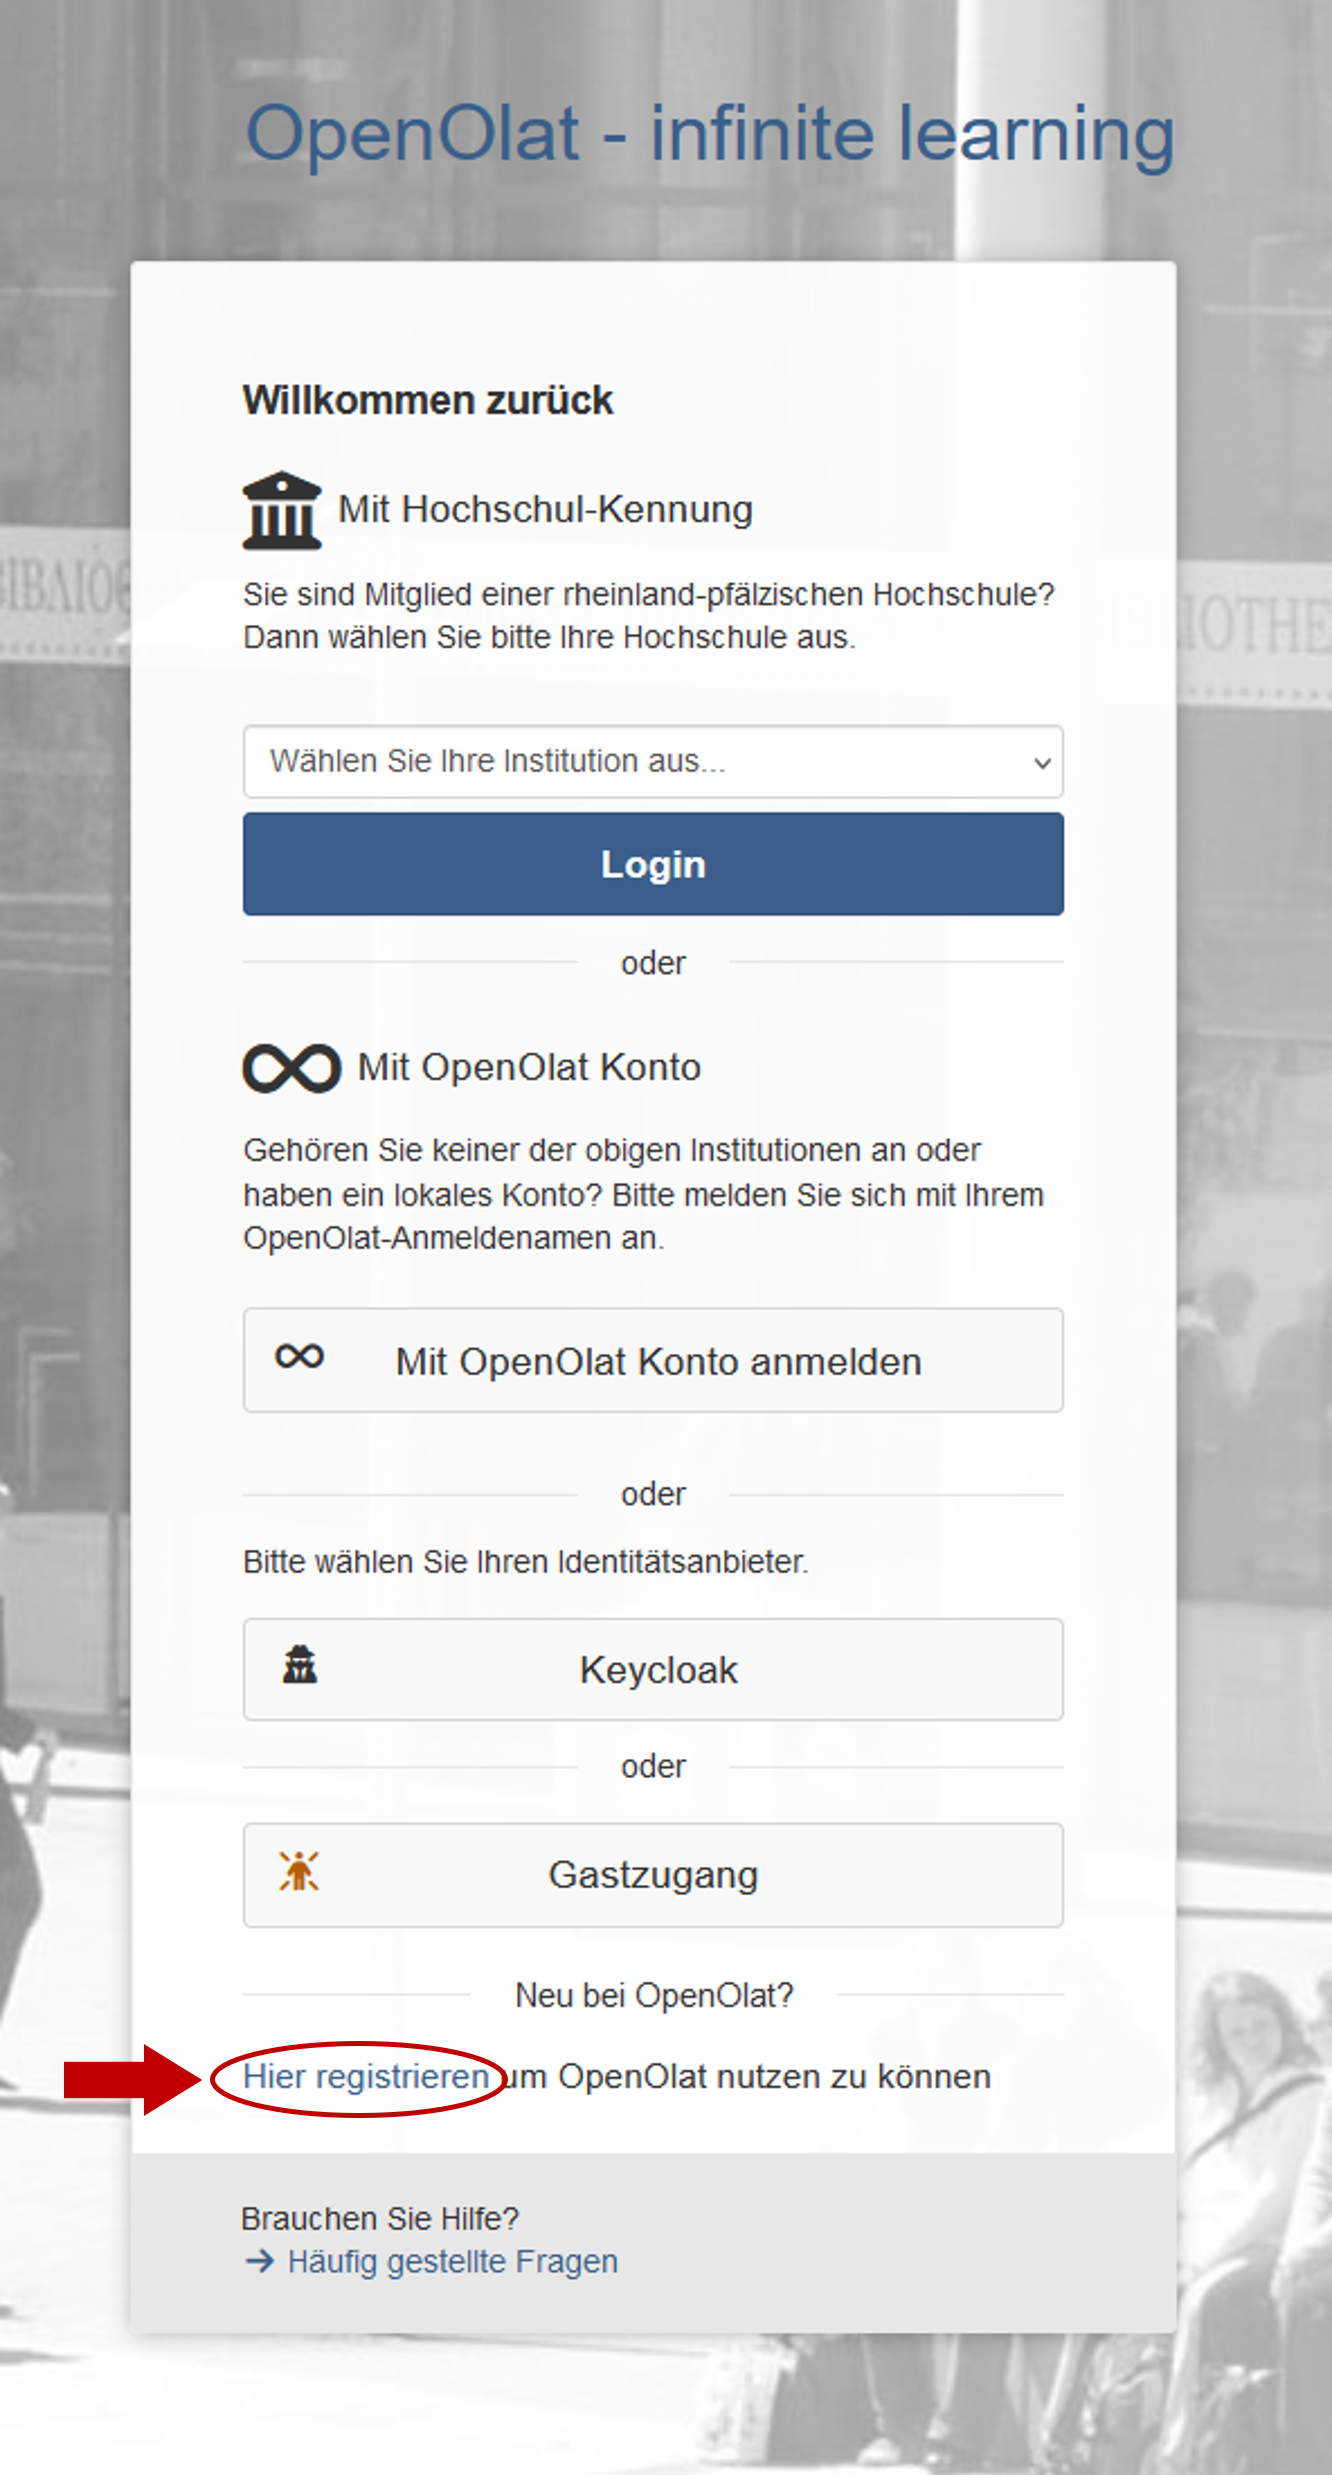Click the orange Gastzugang person icon
1332x2475 pixels.
point(298,1871)
